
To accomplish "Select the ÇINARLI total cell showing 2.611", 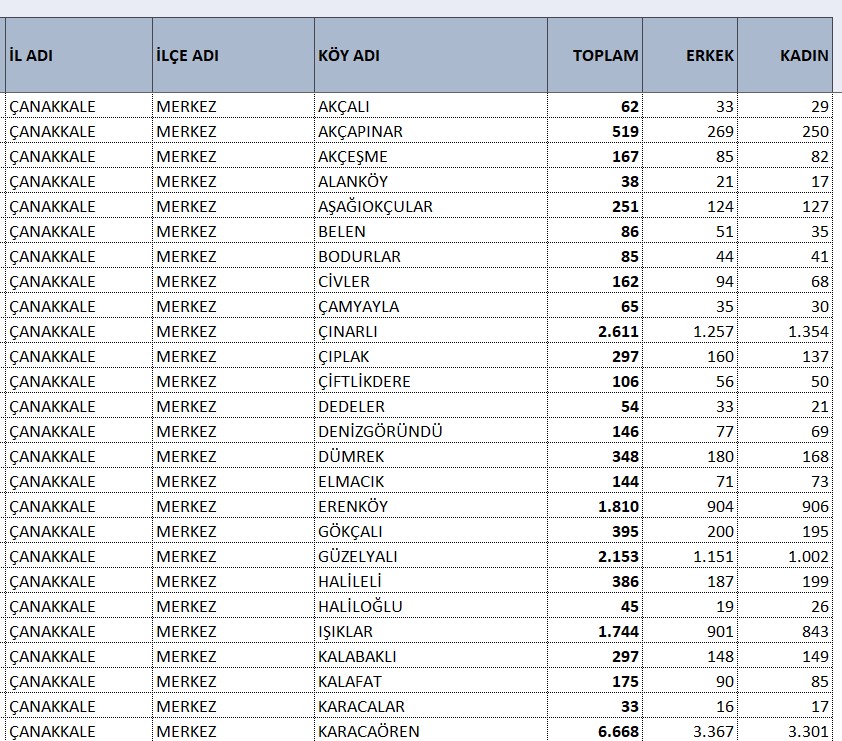I will pyautogui.click(x=618, y=331).
